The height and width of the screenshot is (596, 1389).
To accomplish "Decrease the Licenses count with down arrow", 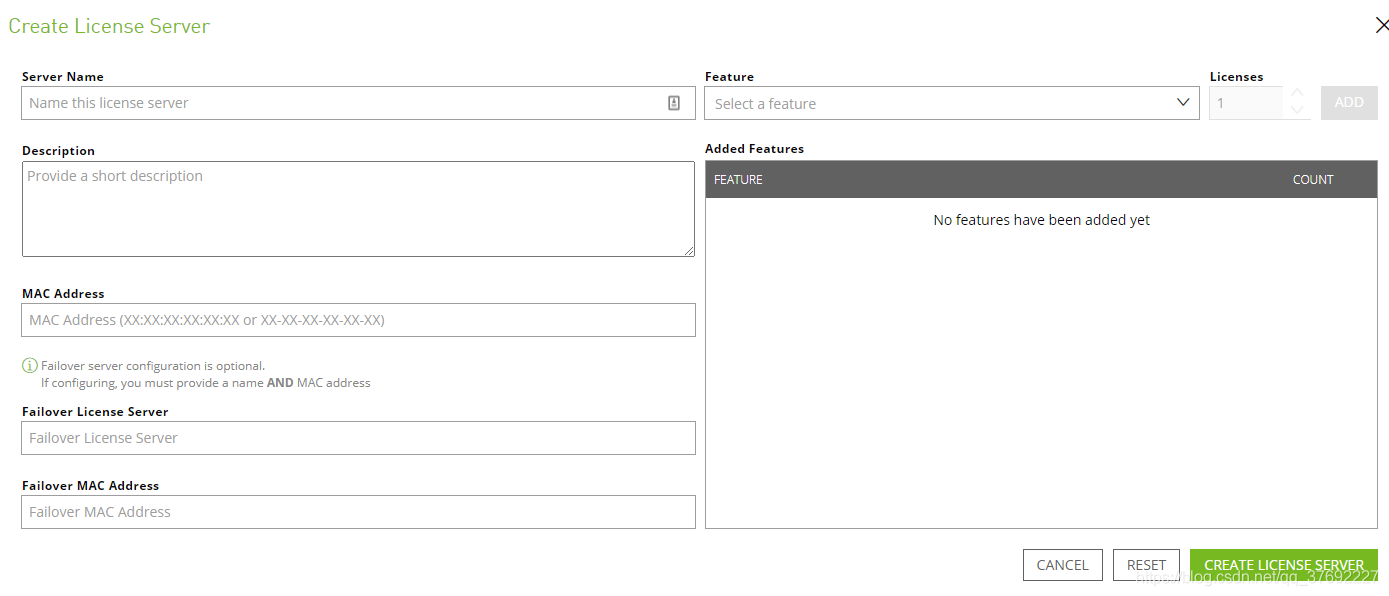I will point(1297,111).
